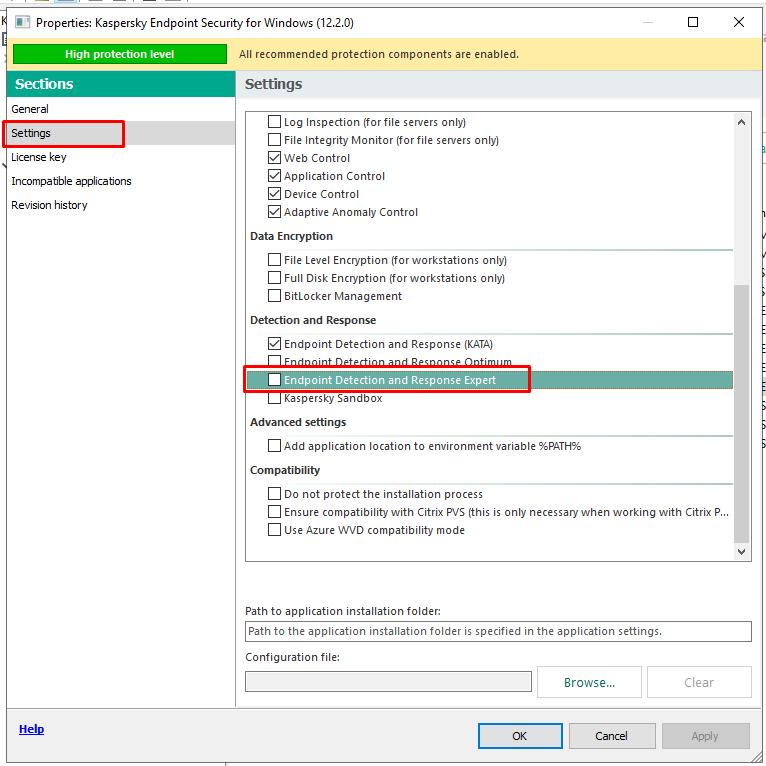Viewport: 766px width, 766px height.
Task: Click the Clear configuration button
Action: pyautogui.click(x=699, y=682)
